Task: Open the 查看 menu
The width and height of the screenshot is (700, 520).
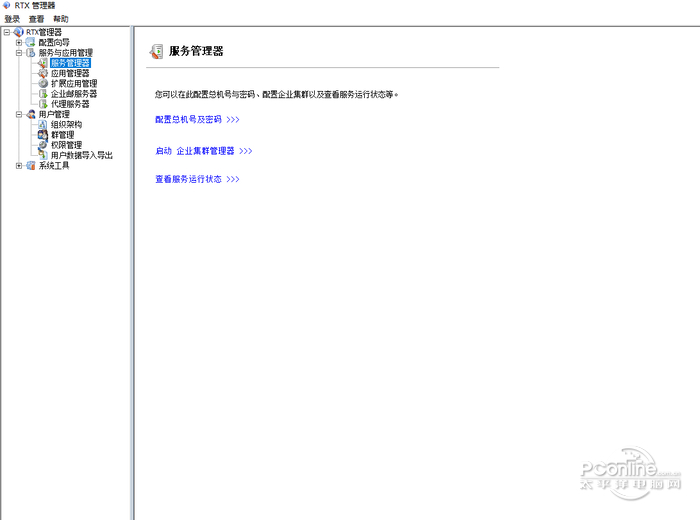Action: pyautogui.click(x=36, y=19)
